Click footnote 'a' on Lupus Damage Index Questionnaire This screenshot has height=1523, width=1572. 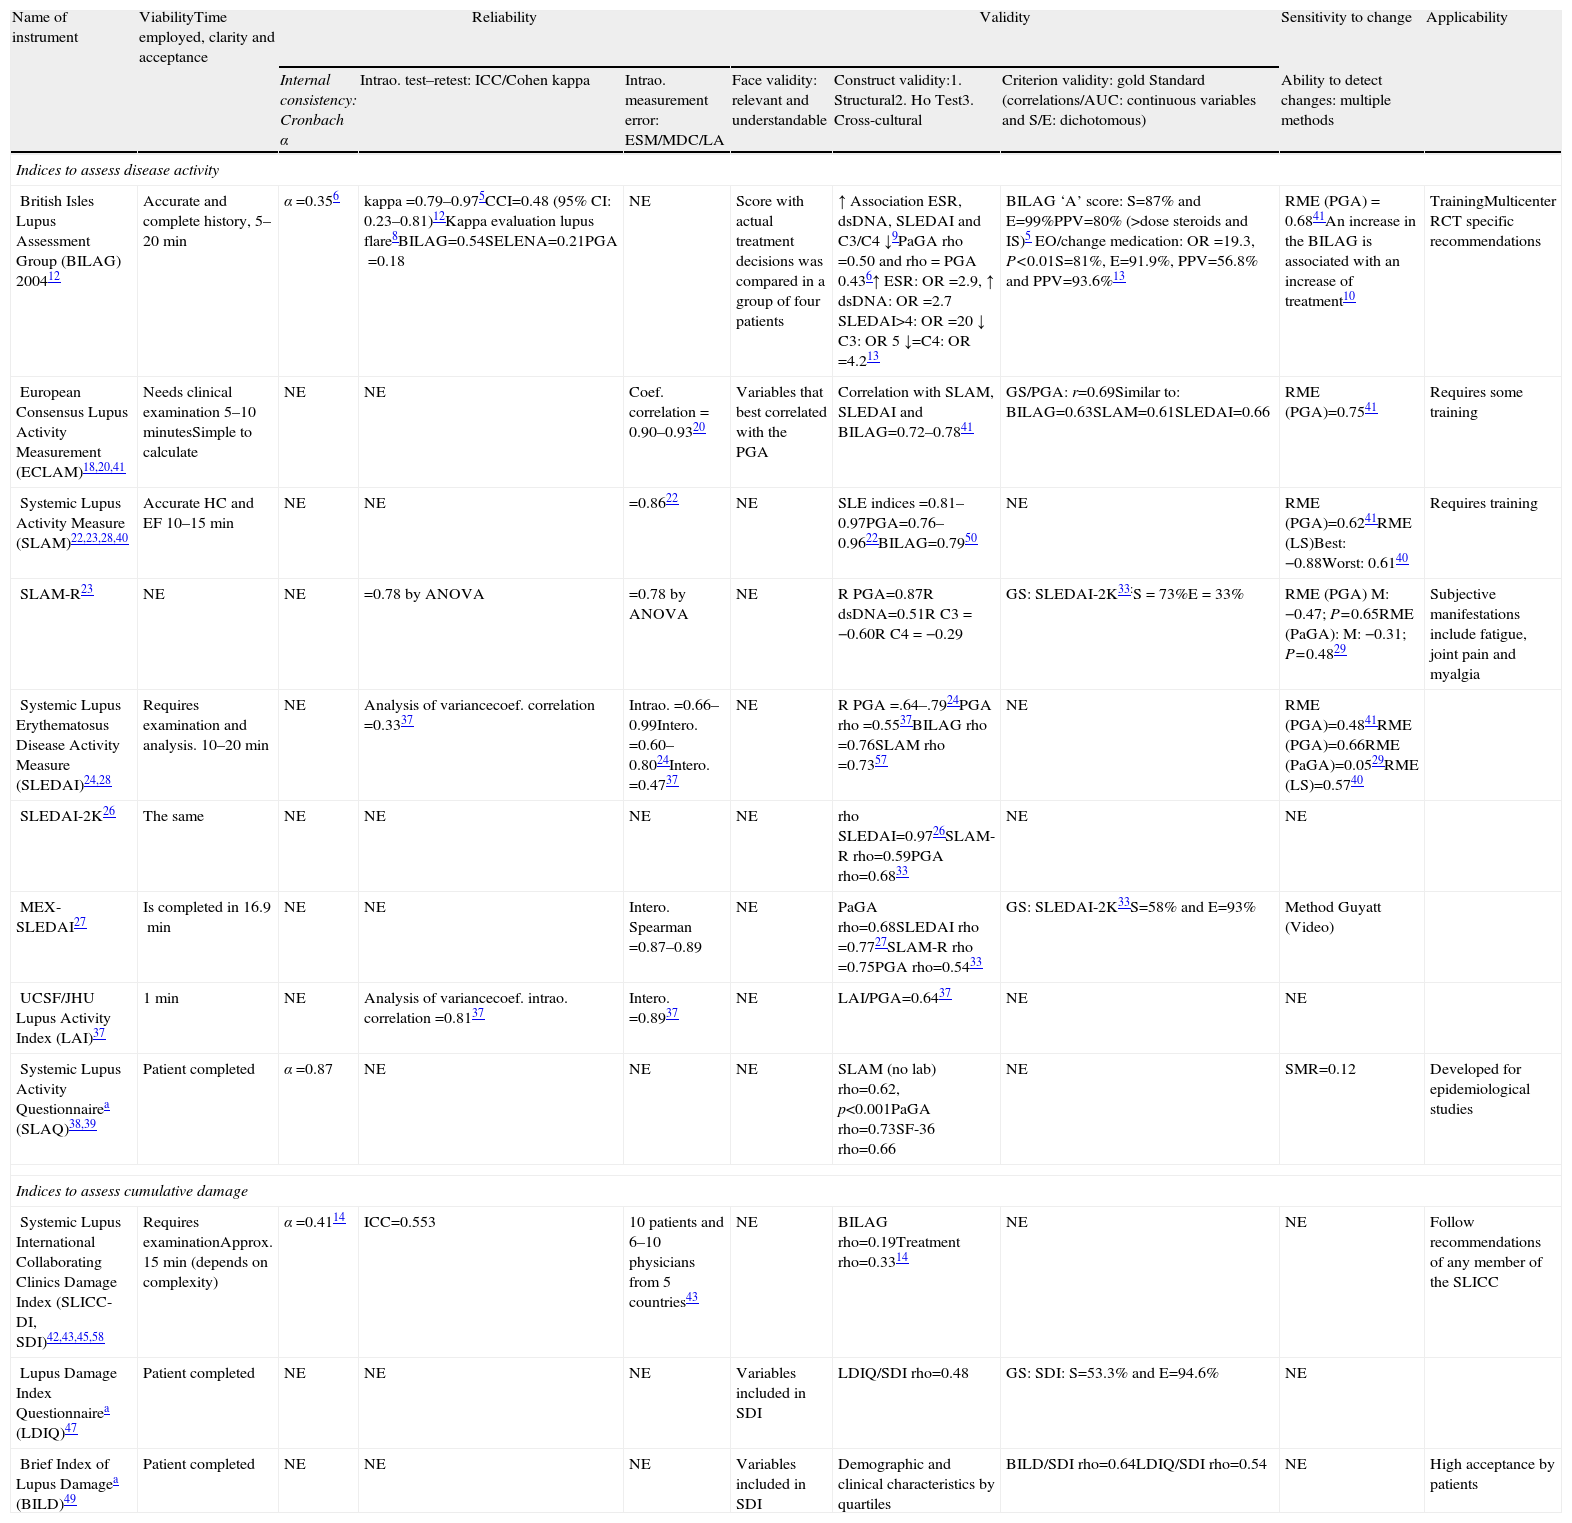[106, 1410]
